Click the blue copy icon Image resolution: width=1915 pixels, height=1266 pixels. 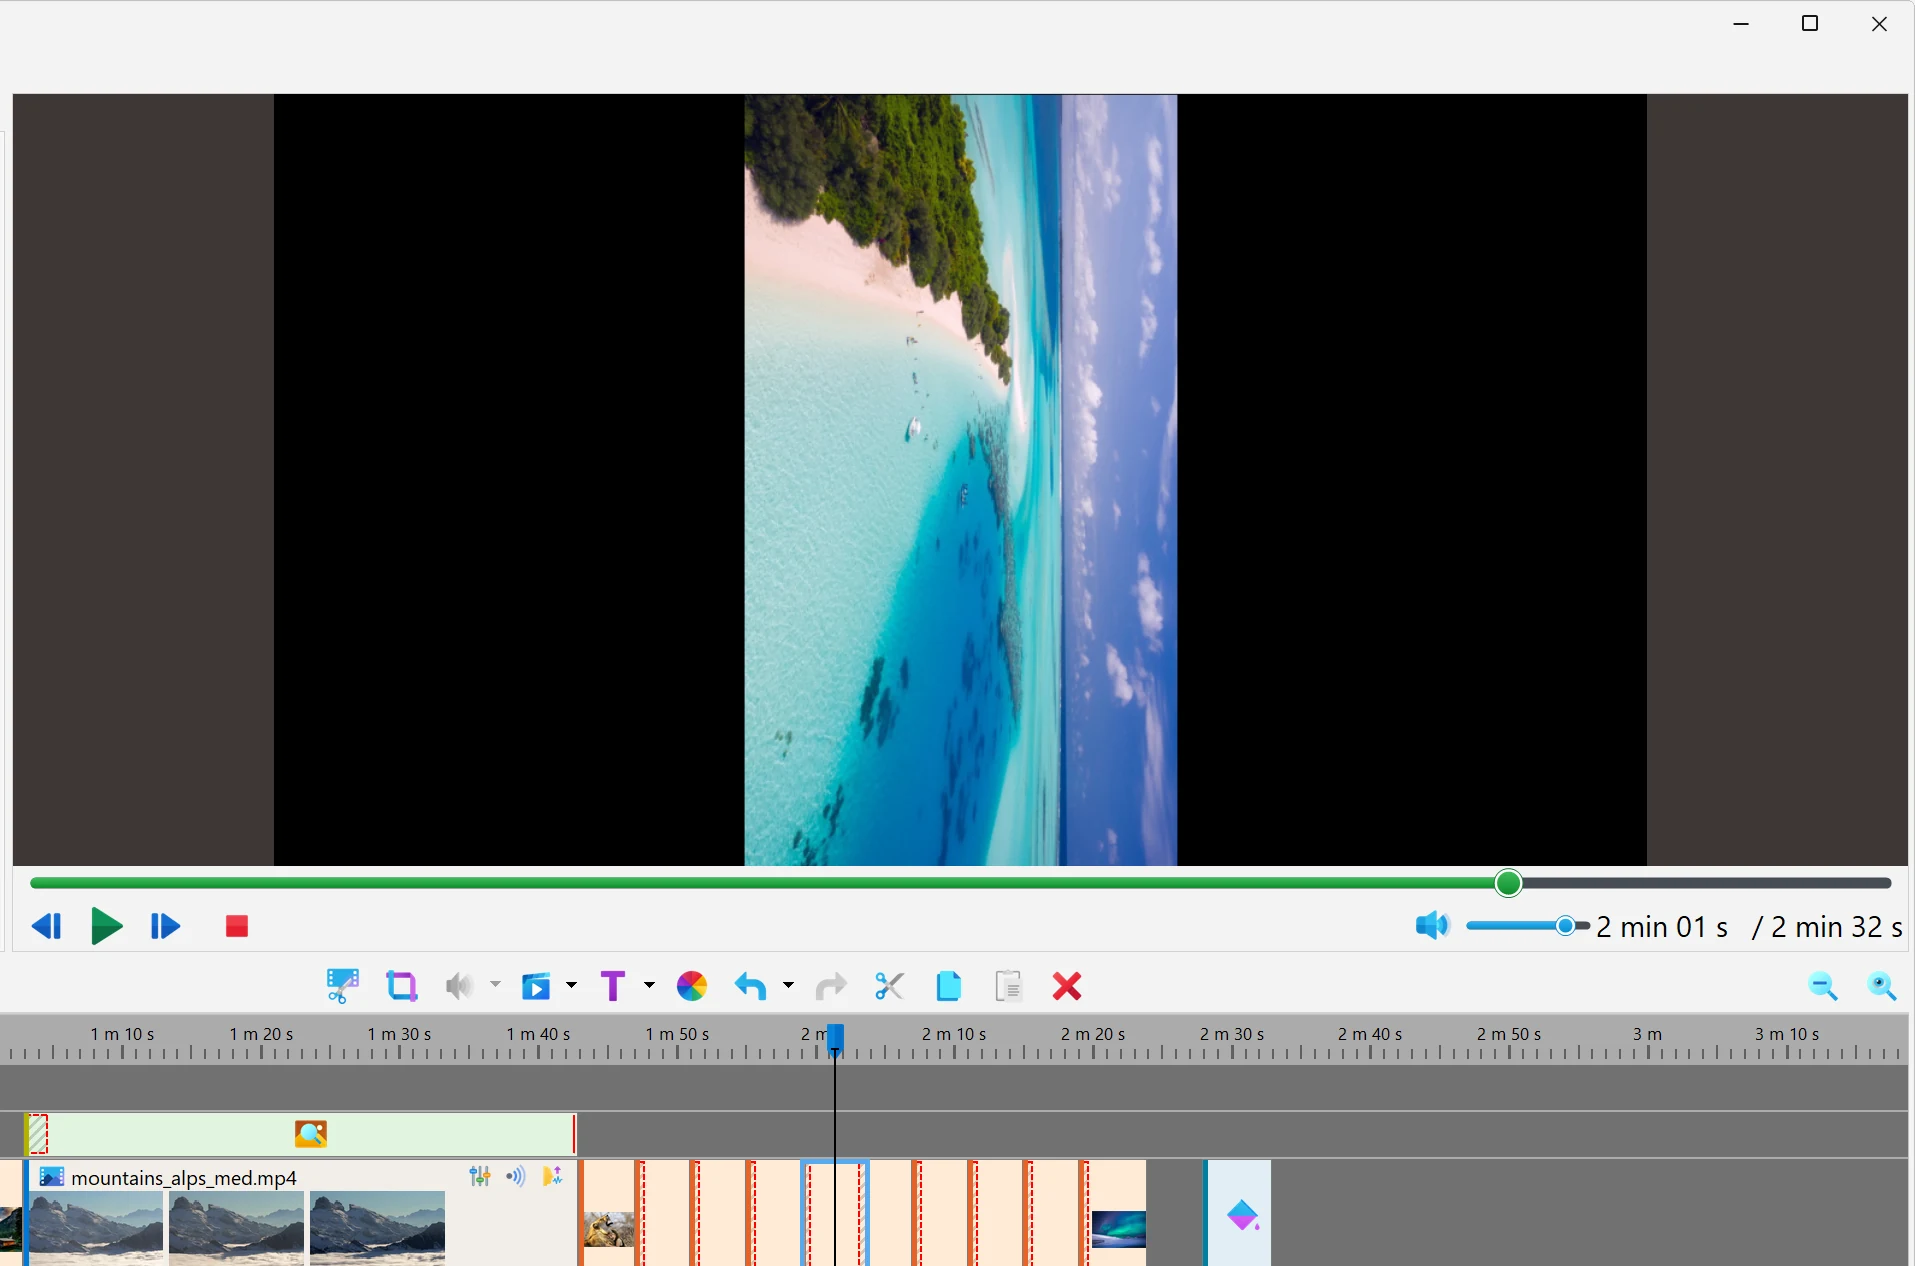pyautogui.click(x=949, y=986)
